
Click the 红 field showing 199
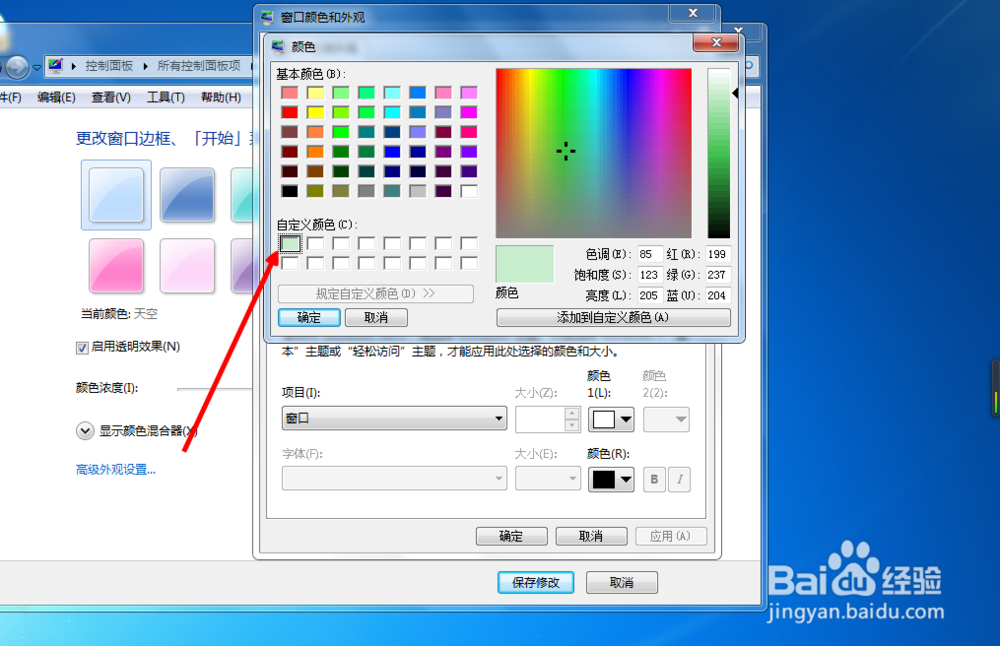click(x=717, y=254)
